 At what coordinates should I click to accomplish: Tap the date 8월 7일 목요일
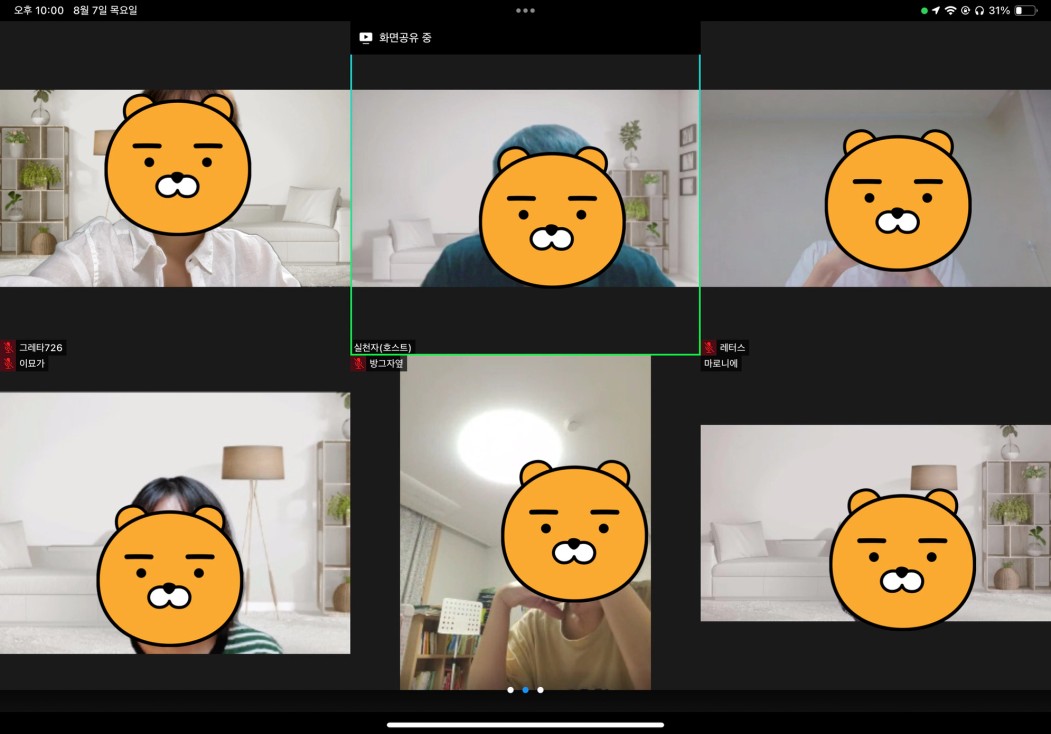coord(105,11)
